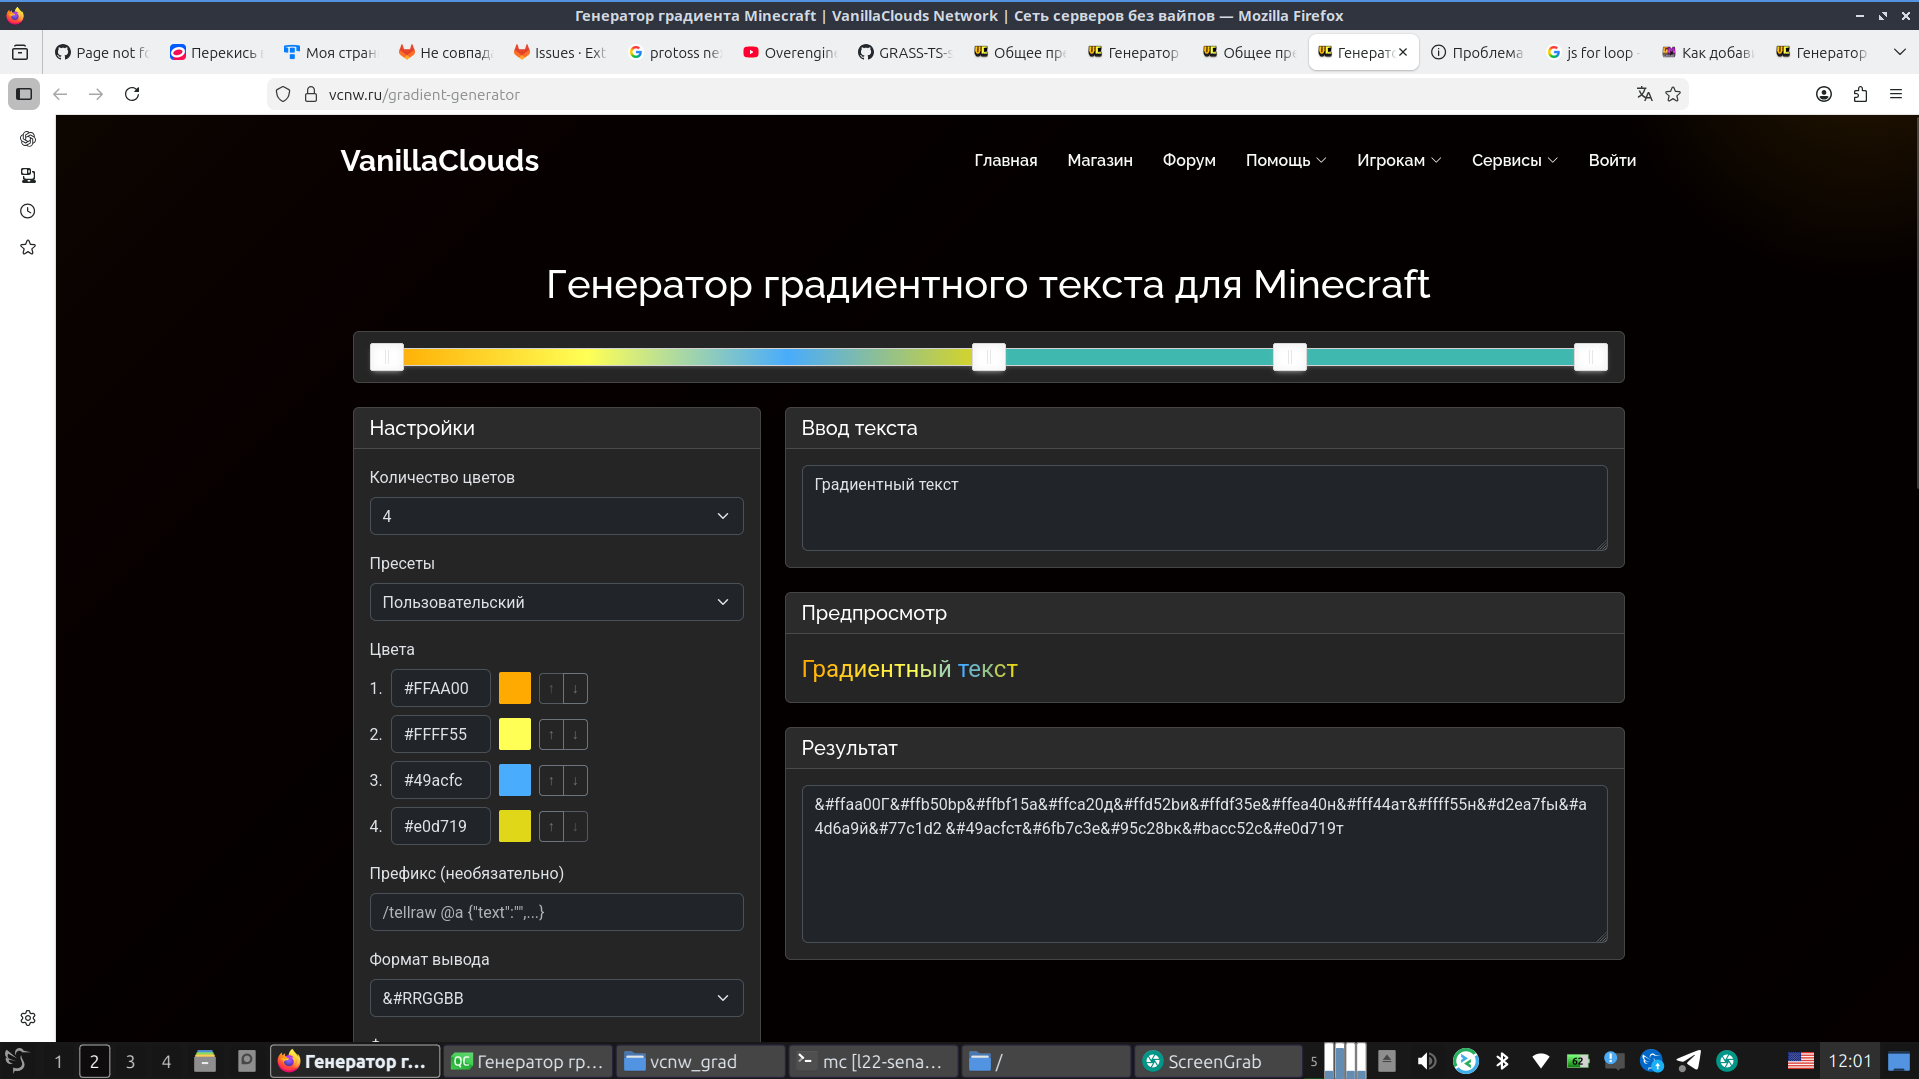Open the sidebar settings gear
The height and width of the screenshot is (1079, 1919).
28,1017
